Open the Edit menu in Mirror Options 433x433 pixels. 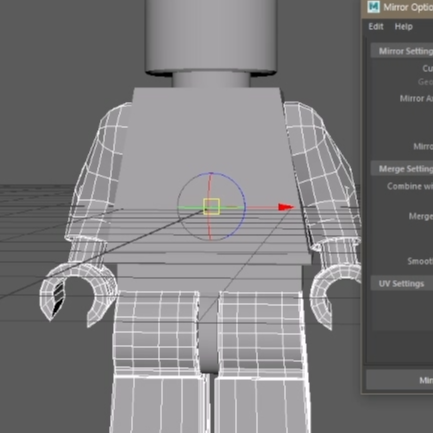pyautogui.click(x=376, y=27)
